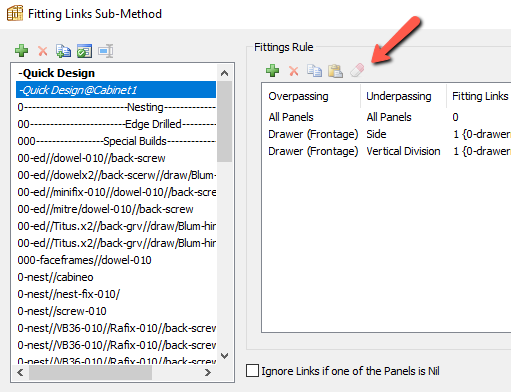Click the horizontal scrollbar left arrow

(x=20, y=372)
